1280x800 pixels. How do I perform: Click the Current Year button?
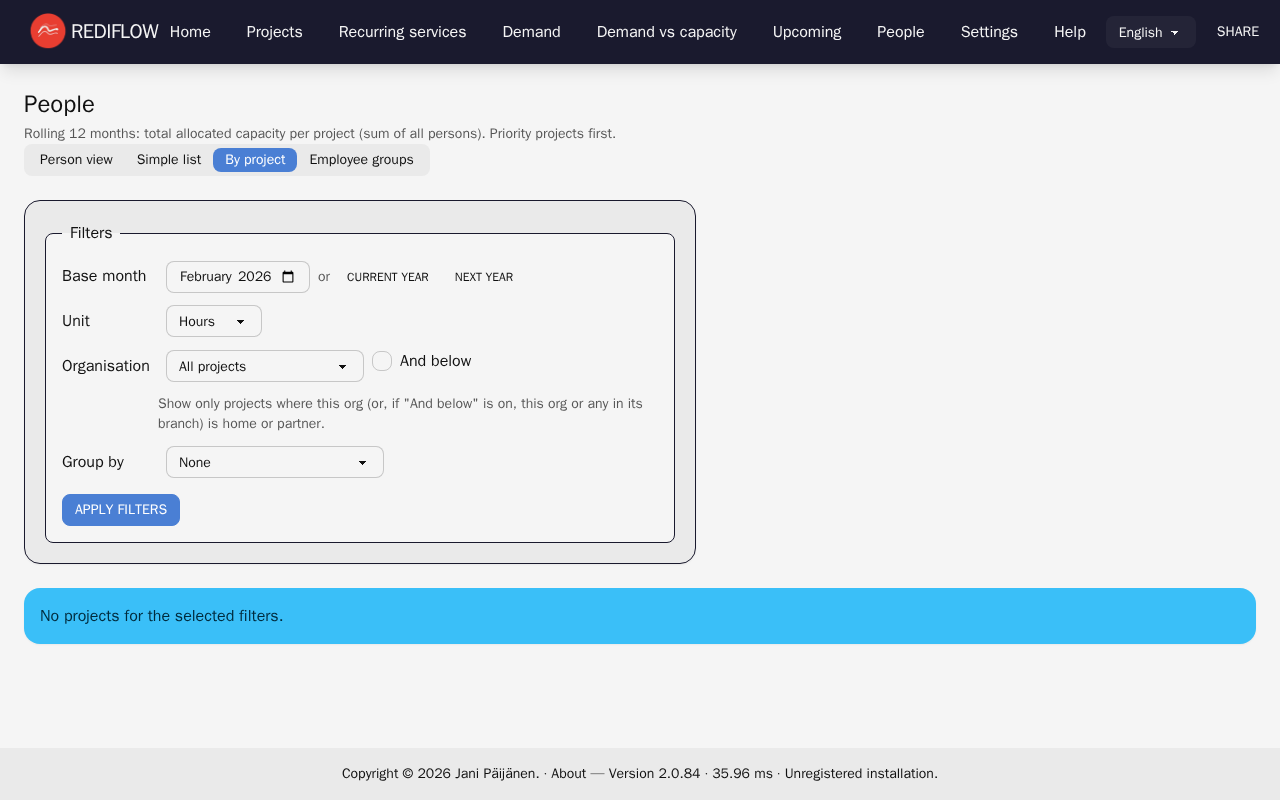387,277
